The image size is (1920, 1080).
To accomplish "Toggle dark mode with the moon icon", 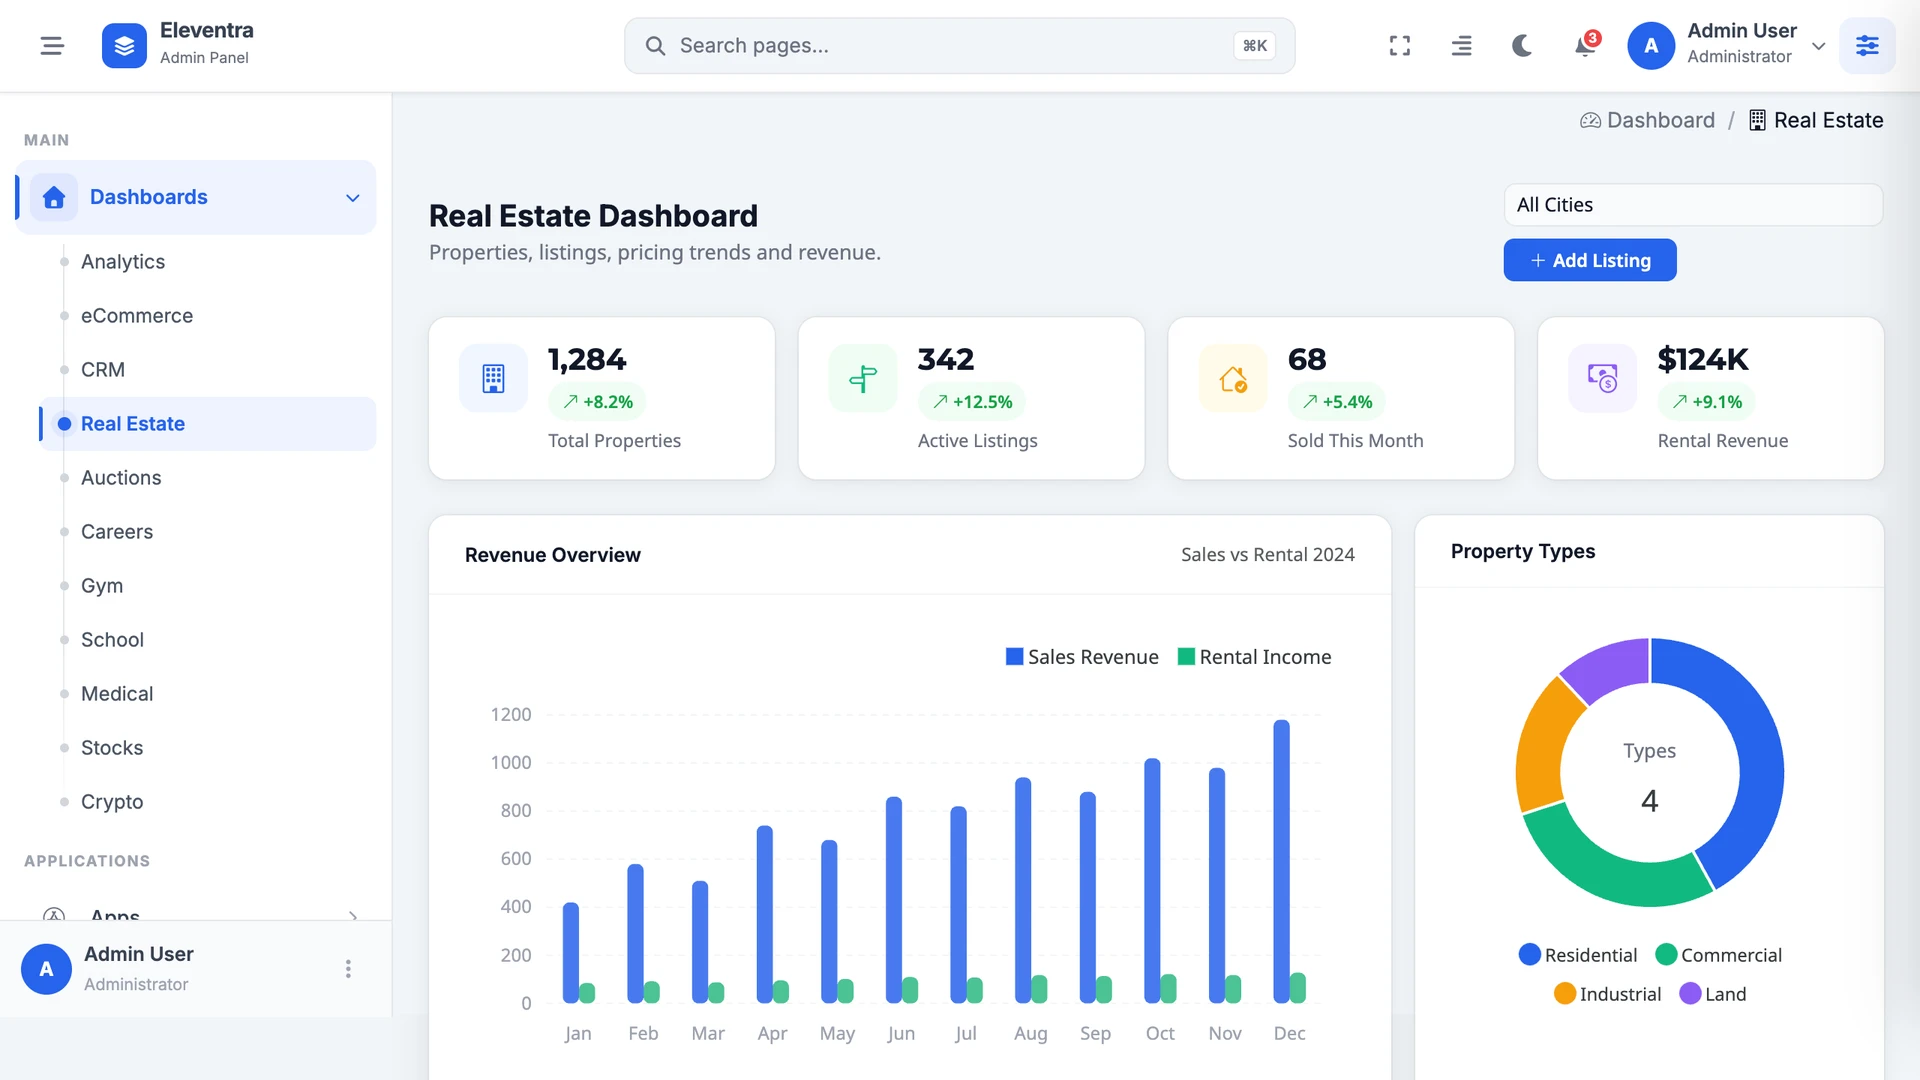I will (1522, 46).
